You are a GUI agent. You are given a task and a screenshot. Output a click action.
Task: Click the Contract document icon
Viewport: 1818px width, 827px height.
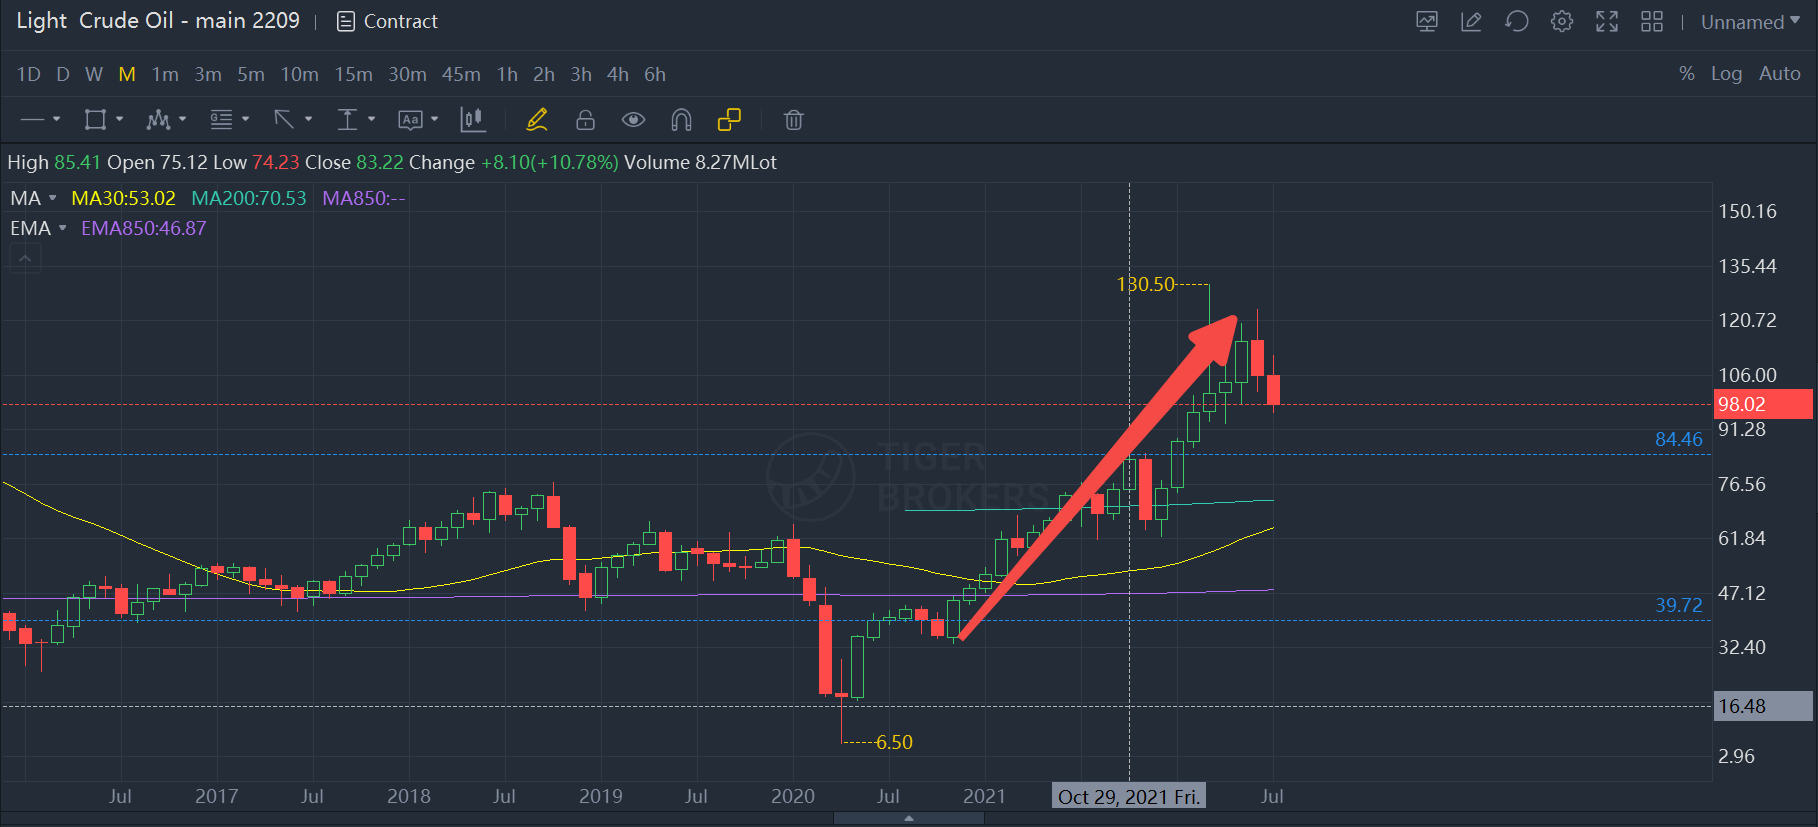pos(346,21)
